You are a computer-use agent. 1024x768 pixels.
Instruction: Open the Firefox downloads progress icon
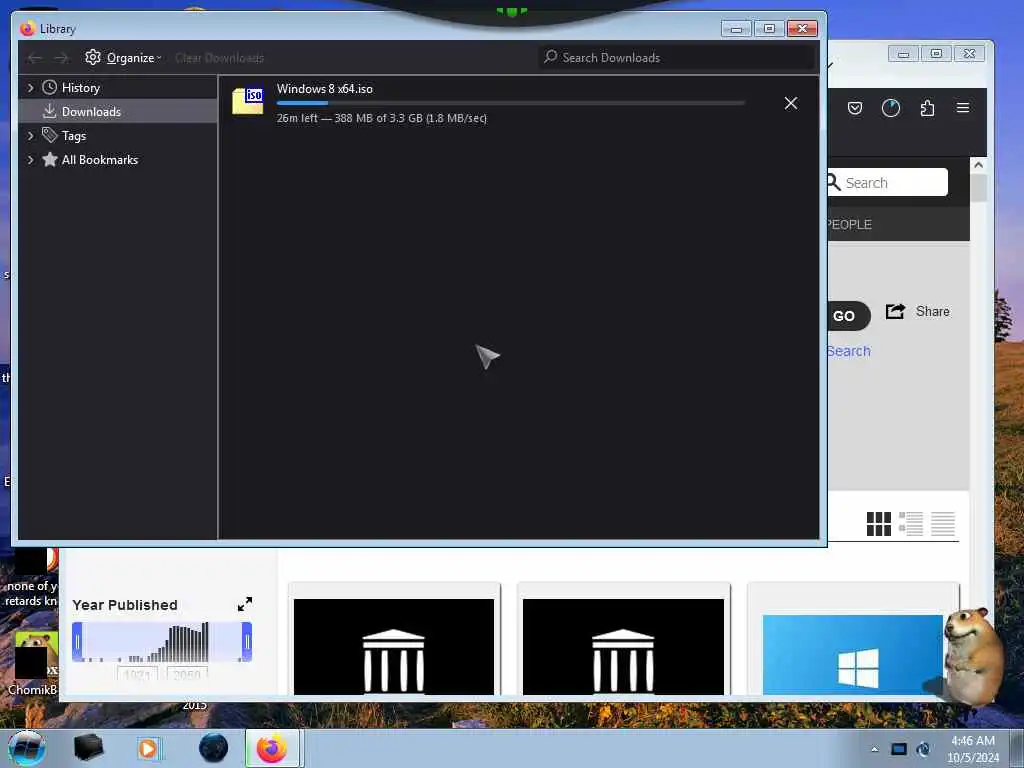point(891,108)
